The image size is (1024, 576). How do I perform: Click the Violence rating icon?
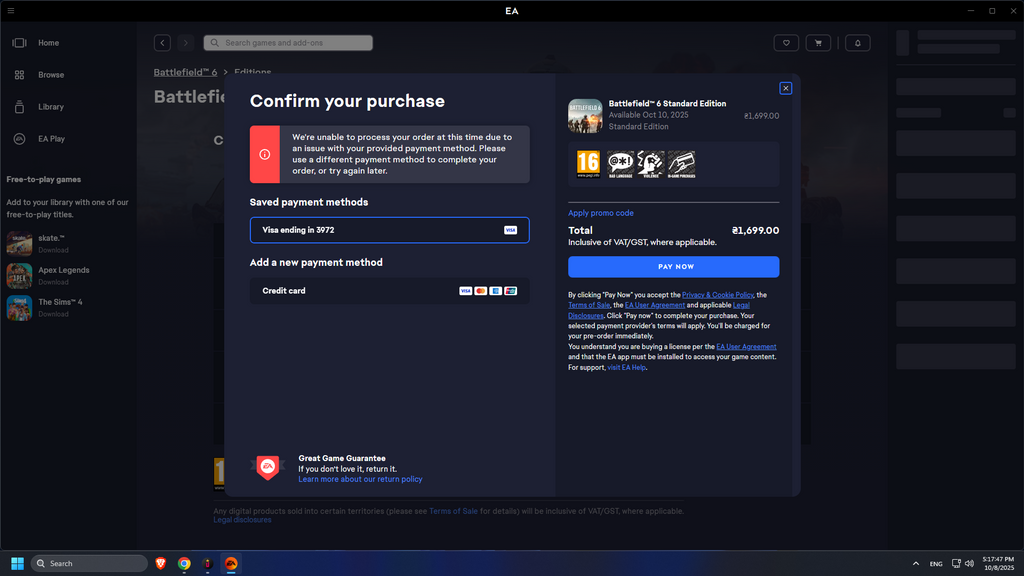[650, 164]
